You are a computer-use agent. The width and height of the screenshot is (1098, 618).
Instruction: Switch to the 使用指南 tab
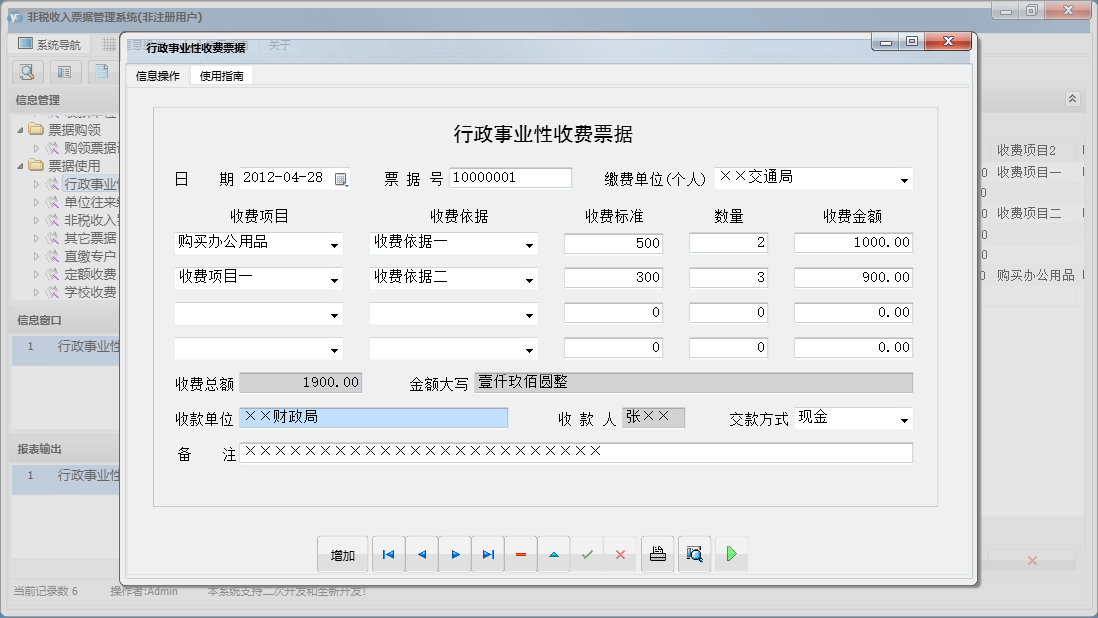(221, 76)
